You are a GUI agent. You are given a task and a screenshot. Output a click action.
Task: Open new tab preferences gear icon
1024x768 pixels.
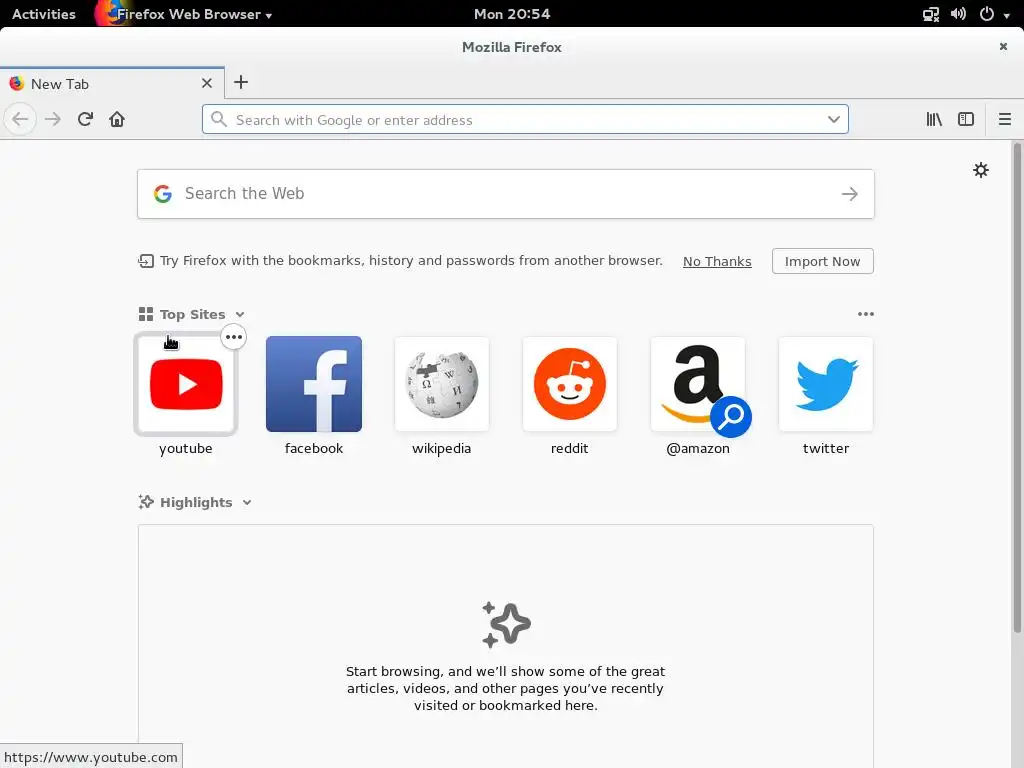tap(981, 170)
